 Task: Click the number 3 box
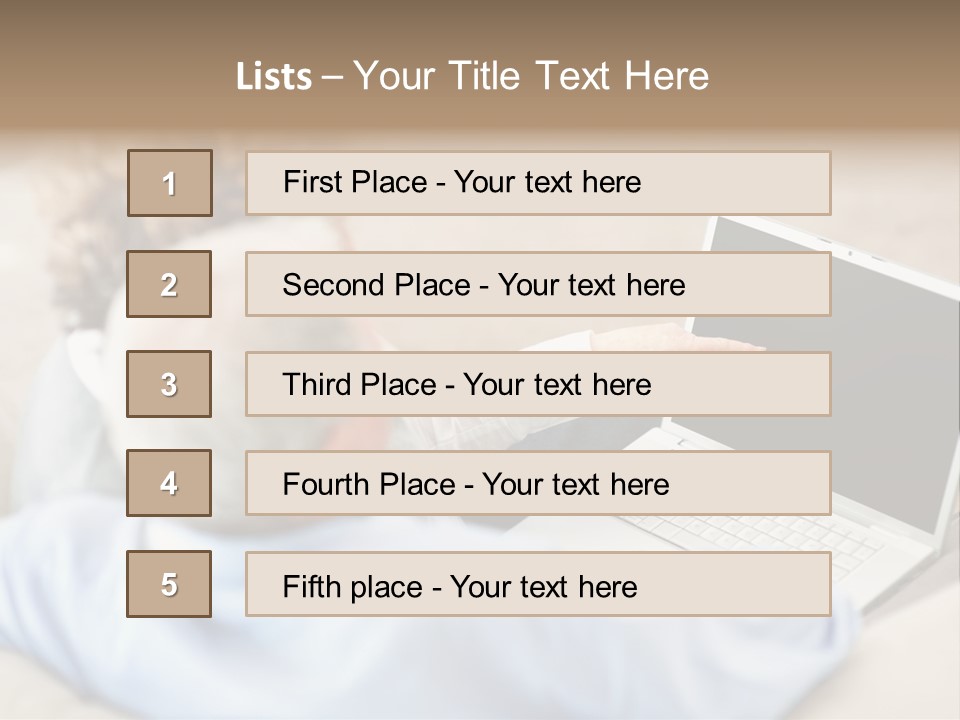coord(169,384)
